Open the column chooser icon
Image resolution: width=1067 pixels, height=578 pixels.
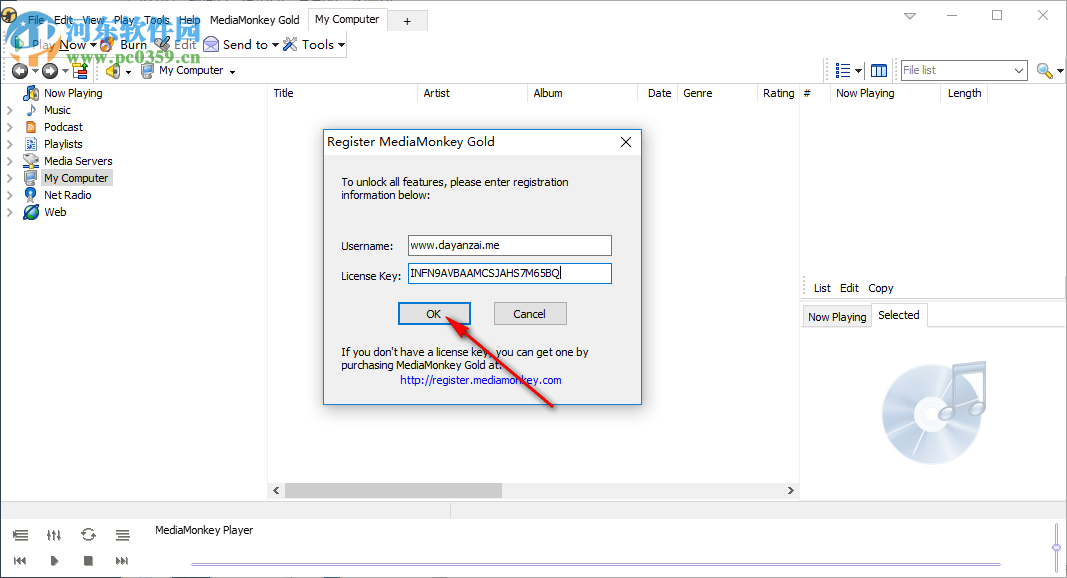[879, 70]
